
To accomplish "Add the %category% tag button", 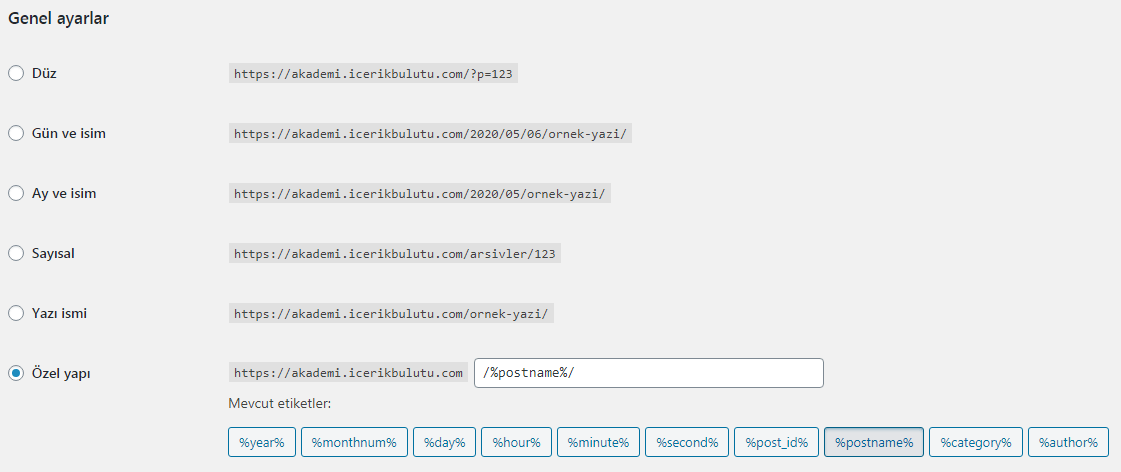I will 975,442.
